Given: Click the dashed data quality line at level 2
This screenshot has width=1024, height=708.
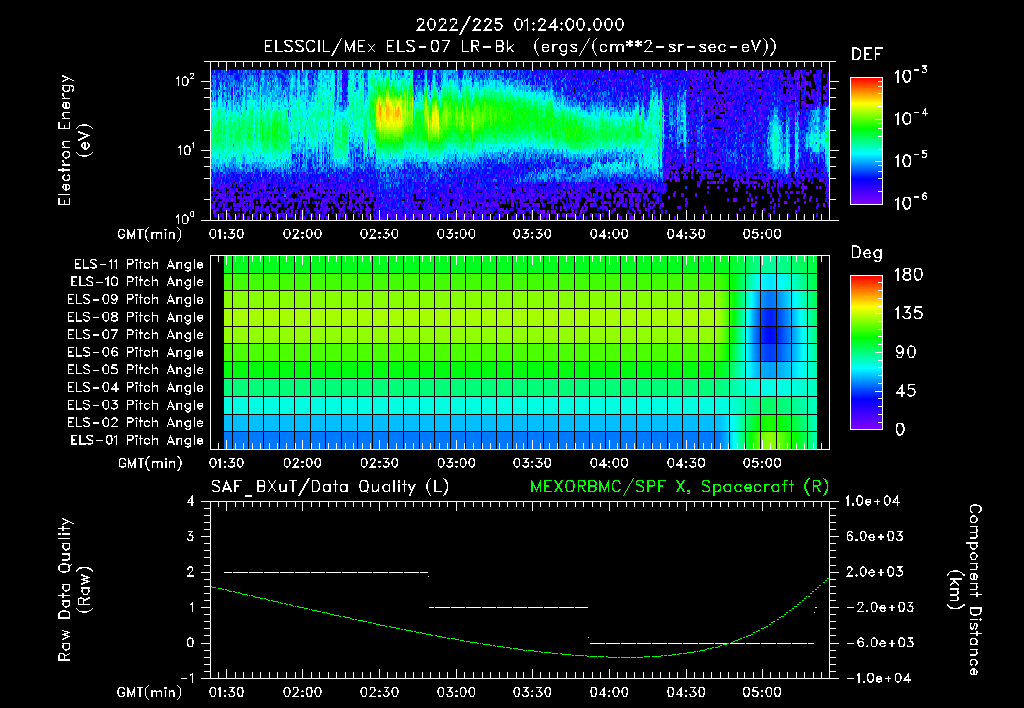Looking at the screenshot, I should (326, 572).
